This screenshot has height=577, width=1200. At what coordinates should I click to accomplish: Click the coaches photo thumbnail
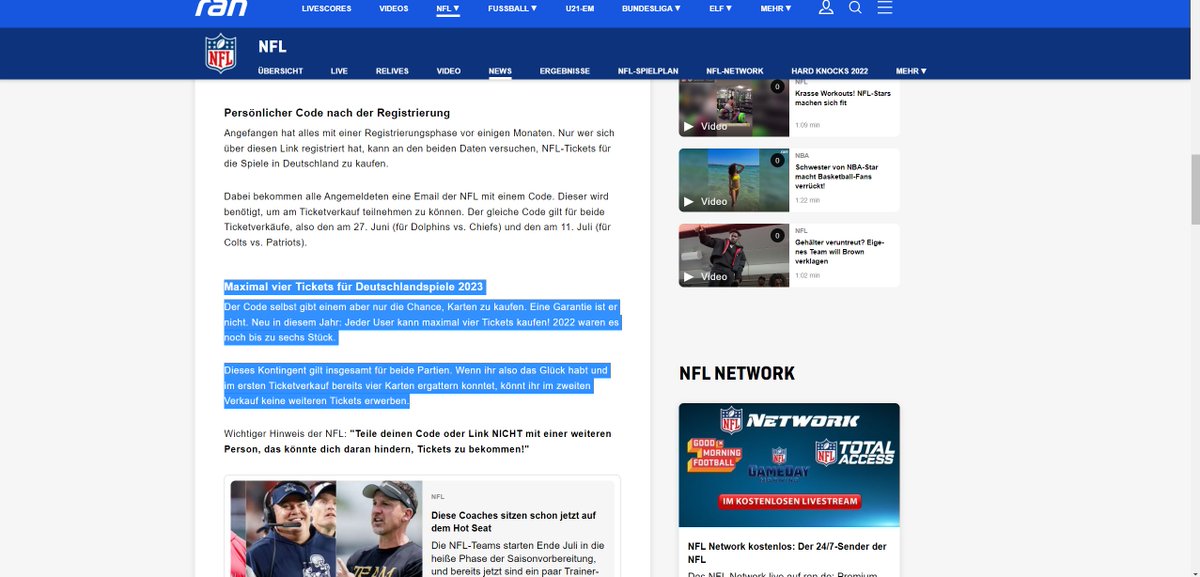tap(325, 528)
